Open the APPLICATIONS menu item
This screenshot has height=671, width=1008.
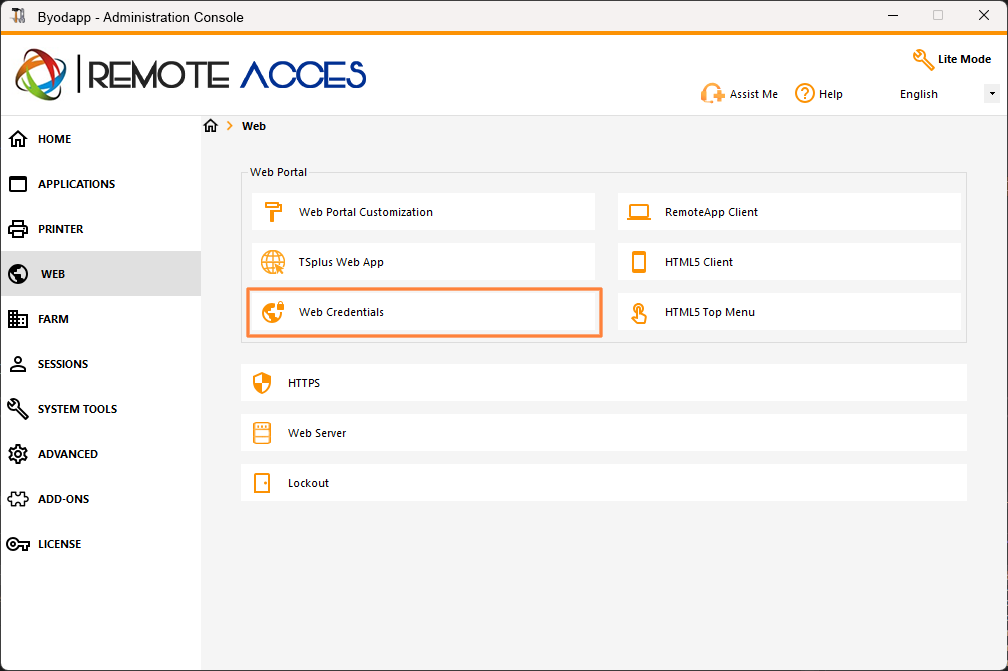coord(101,184)
